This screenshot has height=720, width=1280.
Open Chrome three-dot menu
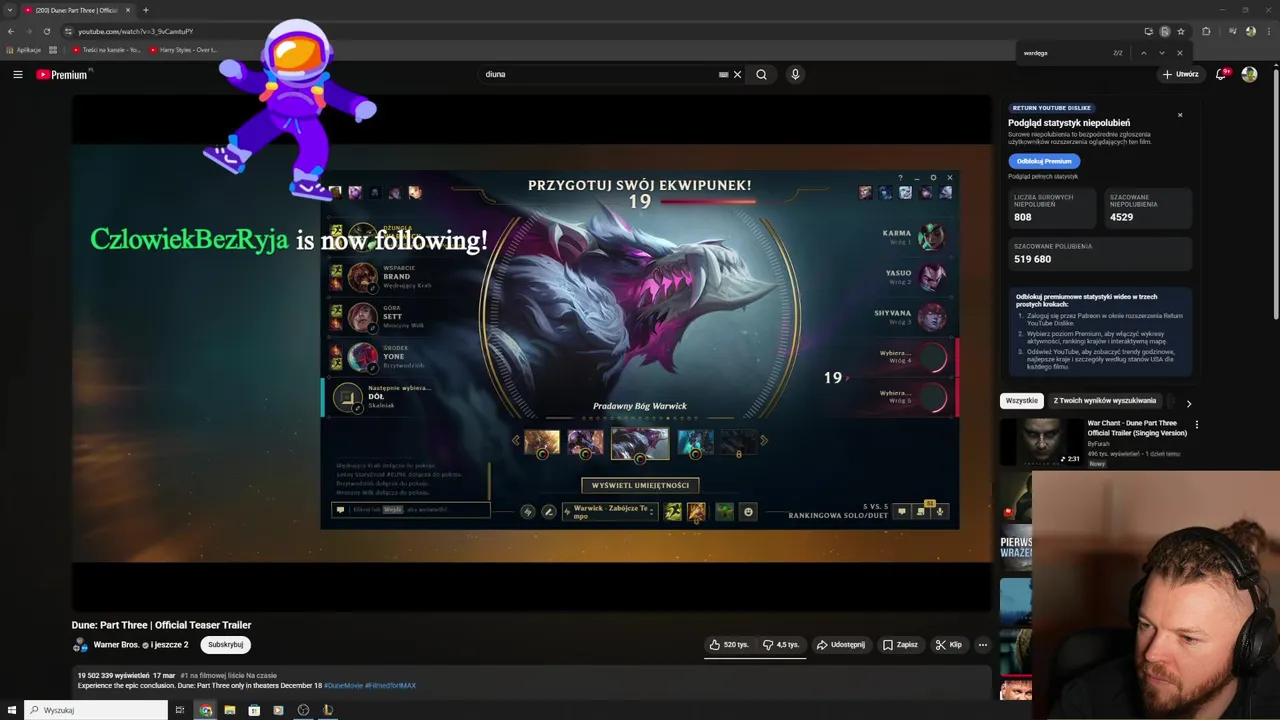(x=1267, y=31)
